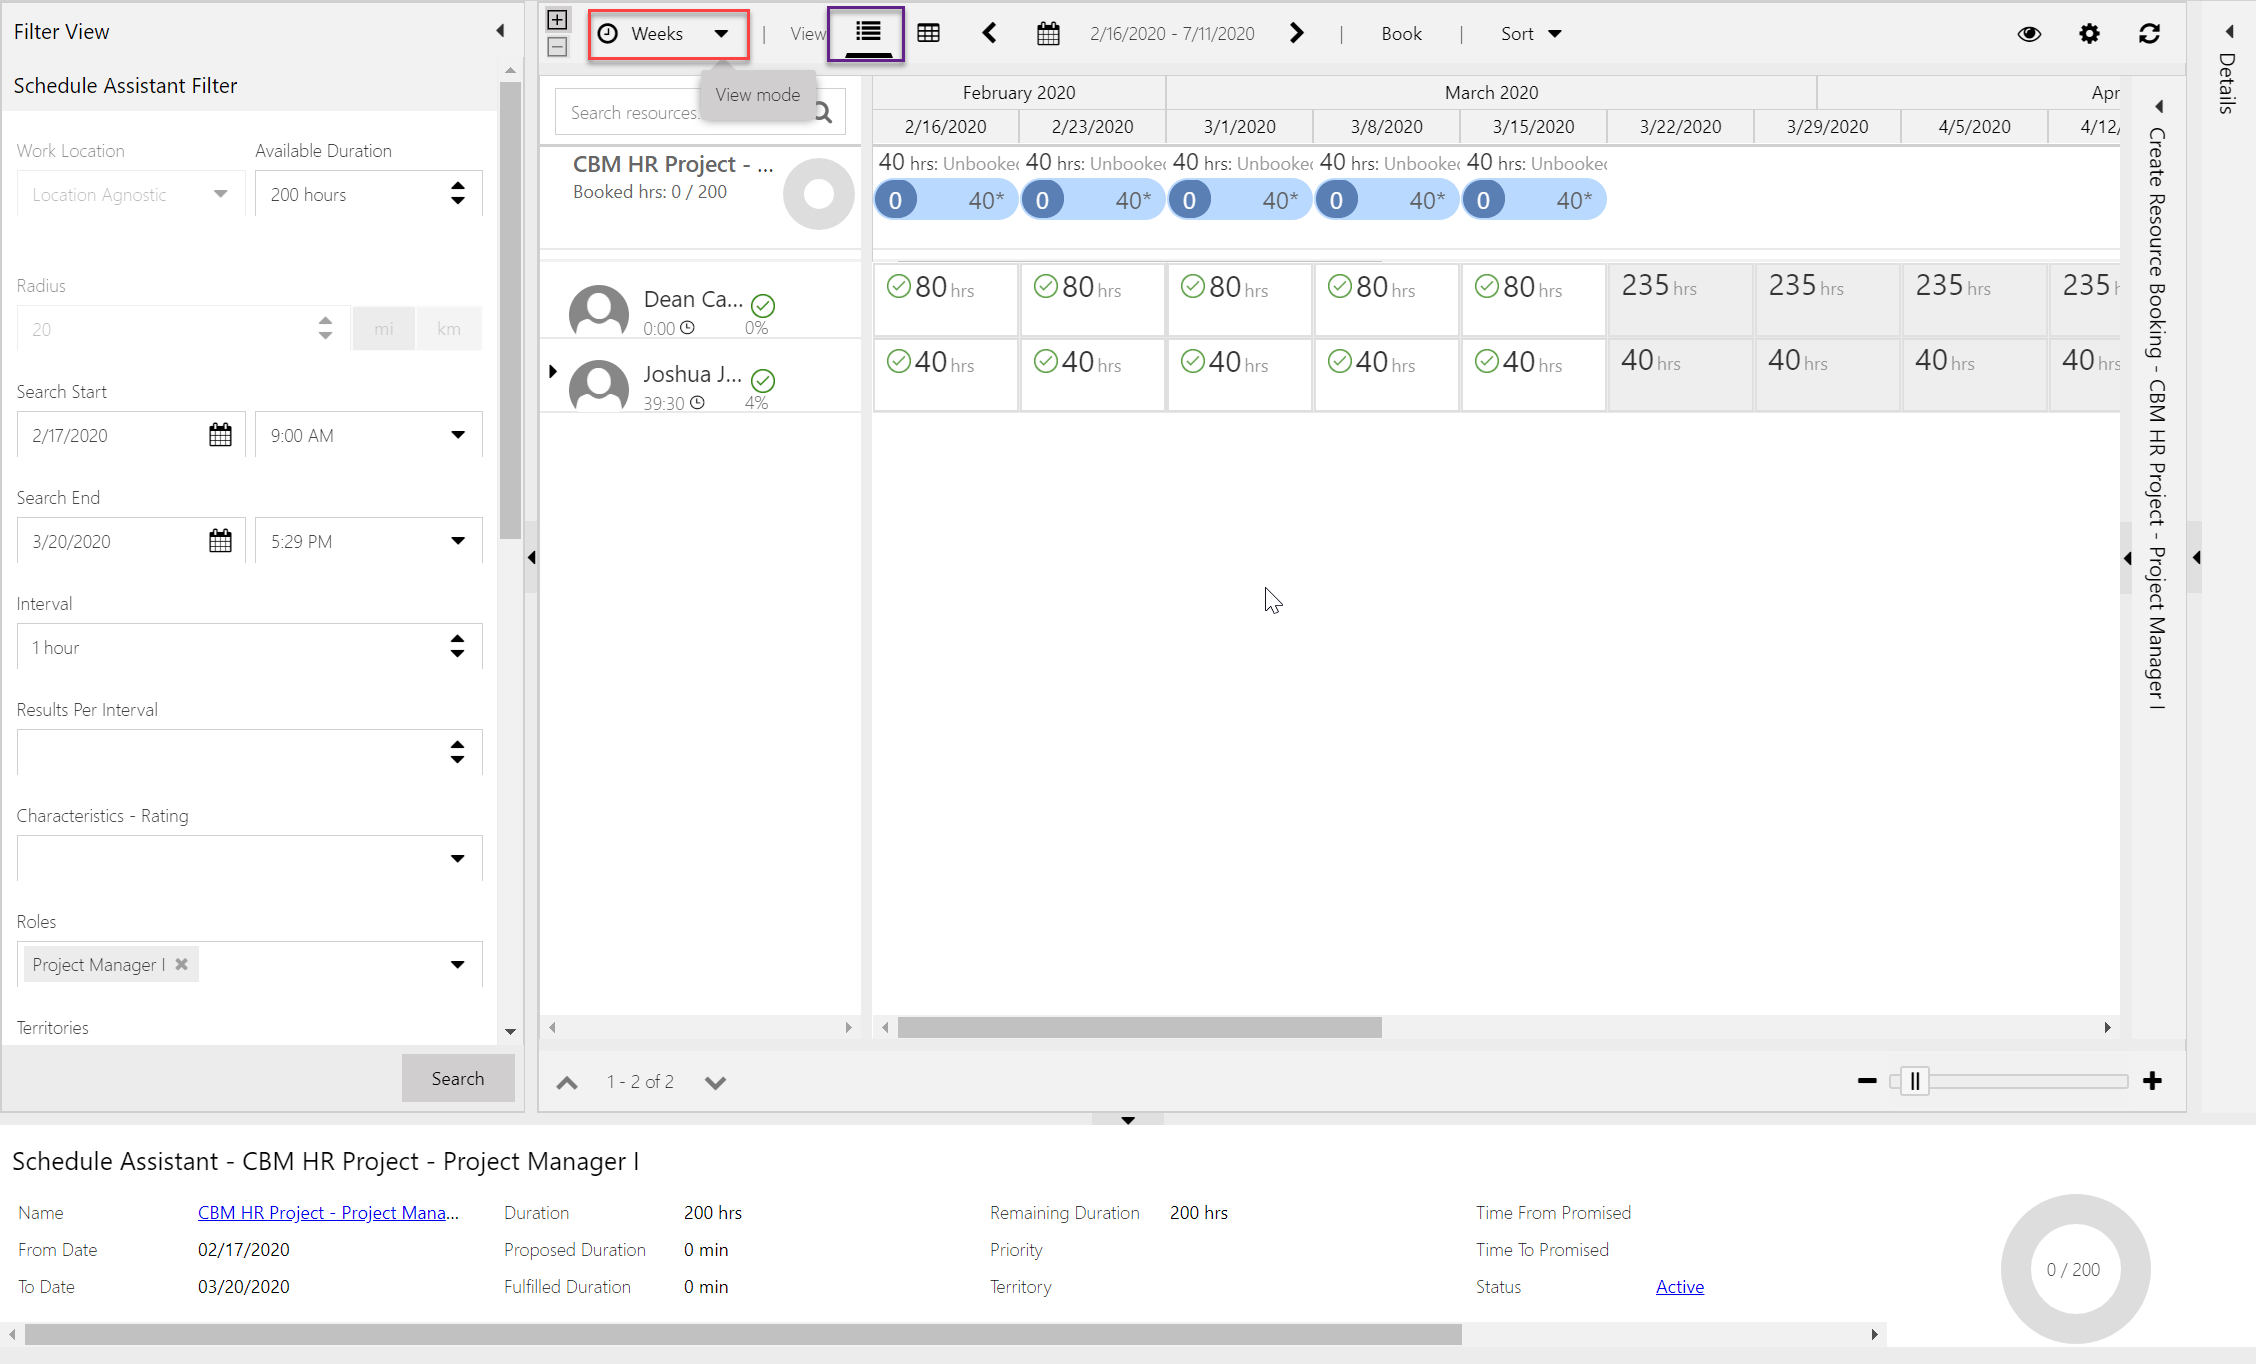Select Joshua's 40 hrs cell for 2/16/2020
Screen dimensions: 2256x1364
pos(945,374)
